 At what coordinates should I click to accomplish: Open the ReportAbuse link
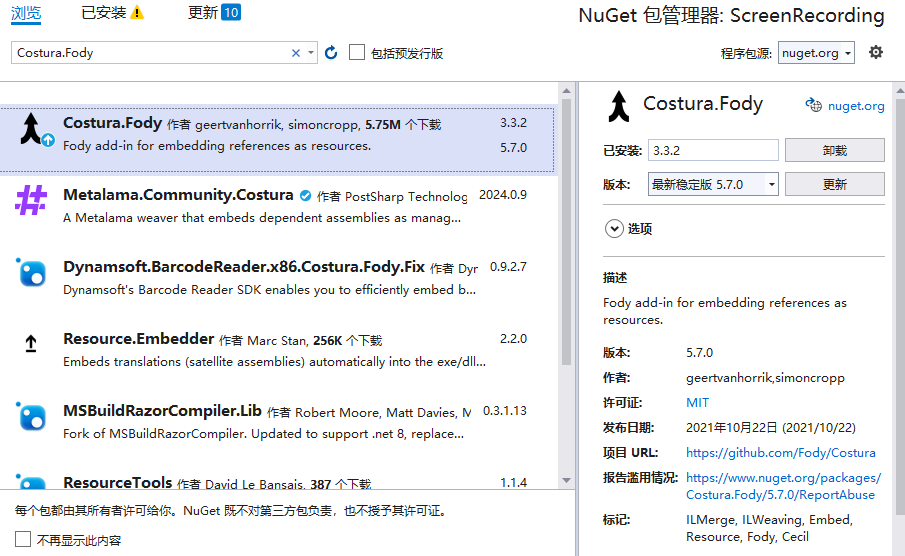pyautogui.click(x=783, y=486)
